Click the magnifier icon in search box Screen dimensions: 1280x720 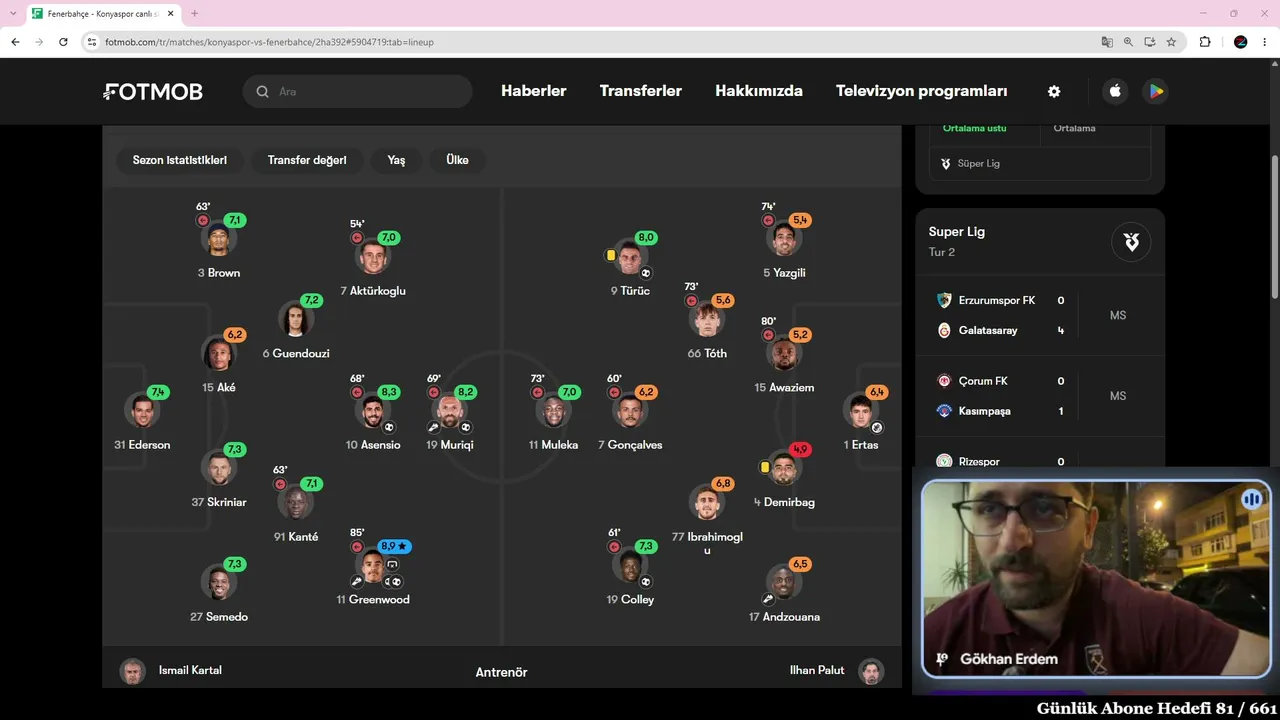263,91
